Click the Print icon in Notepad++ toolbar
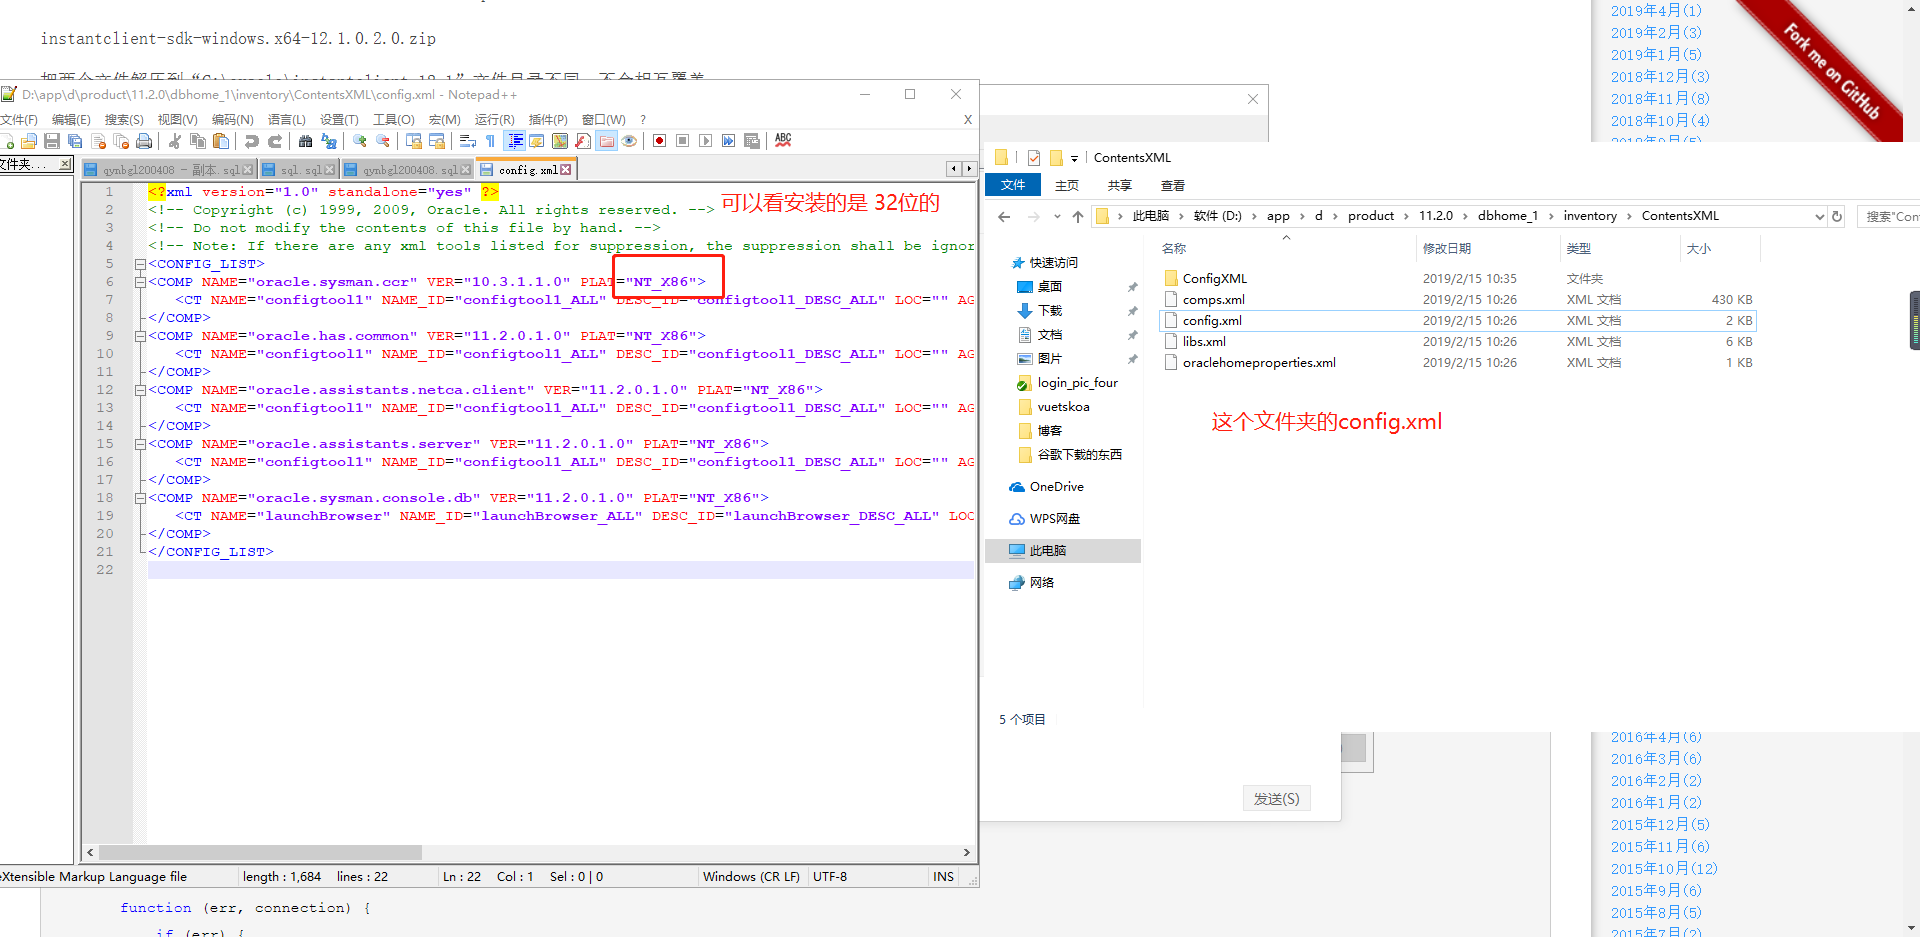 (144, 141)
